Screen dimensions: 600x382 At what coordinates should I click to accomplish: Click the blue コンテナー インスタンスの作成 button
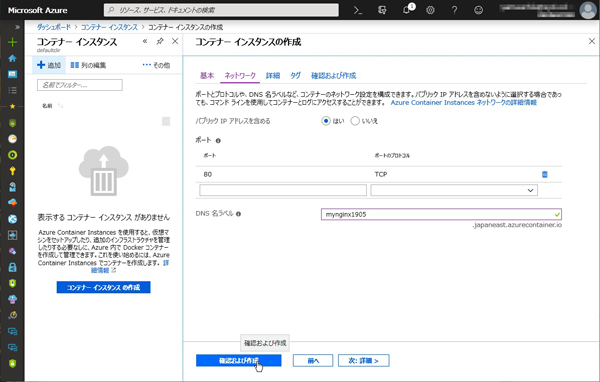pos(103,287)
